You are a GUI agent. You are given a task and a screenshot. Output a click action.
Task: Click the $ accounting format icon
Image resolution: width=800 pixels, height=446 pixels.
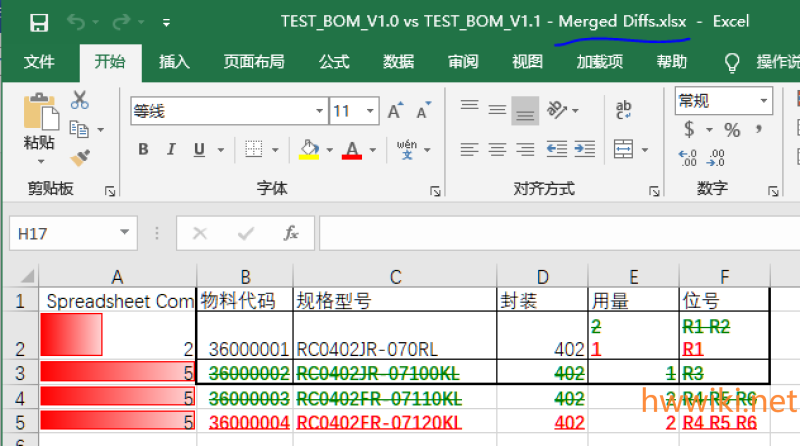689,129
